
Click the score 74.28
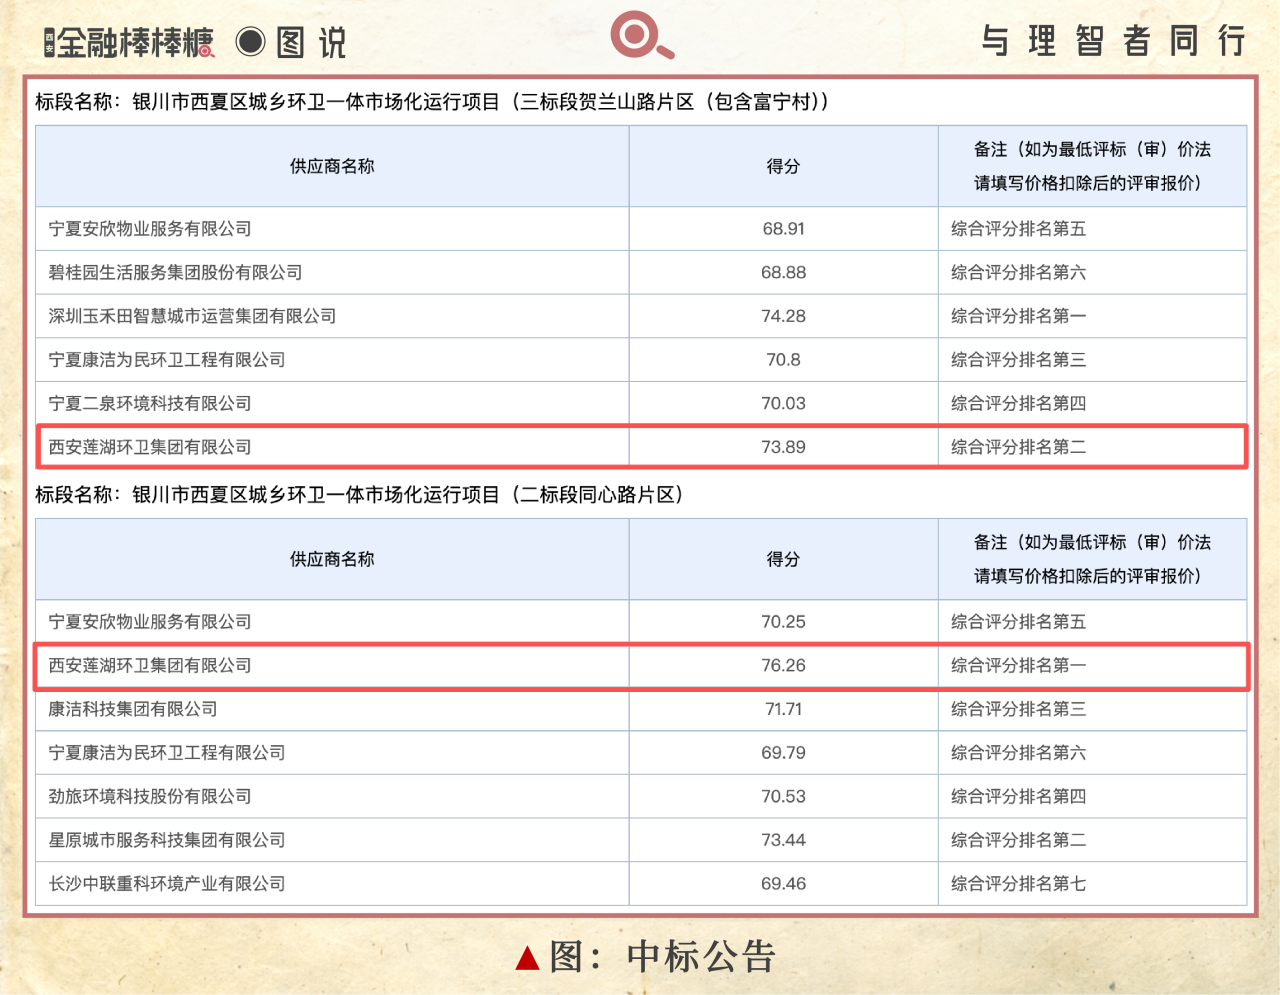[x=783, y=316]
